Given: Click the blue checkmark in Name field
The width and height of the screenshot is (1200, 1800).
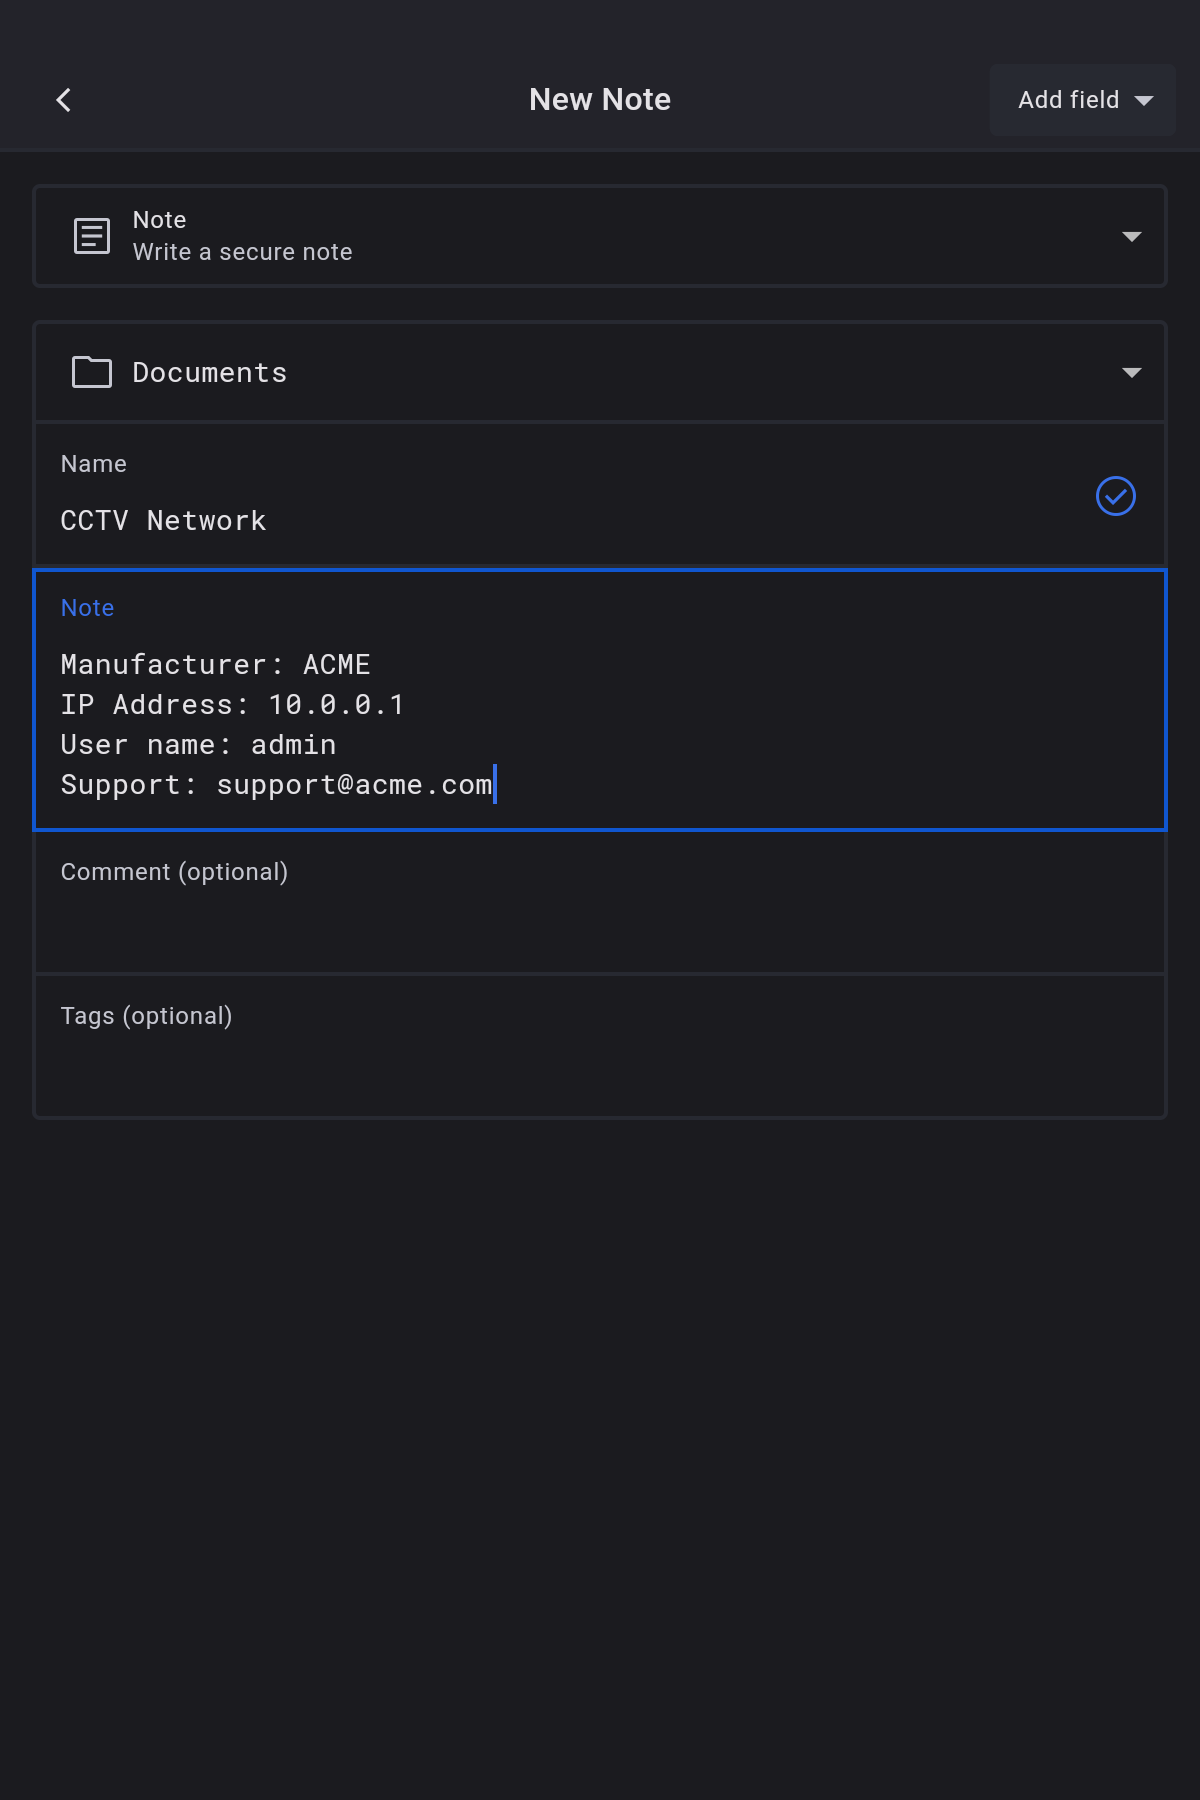Looking at the screenshot, I should point(1115,496).
